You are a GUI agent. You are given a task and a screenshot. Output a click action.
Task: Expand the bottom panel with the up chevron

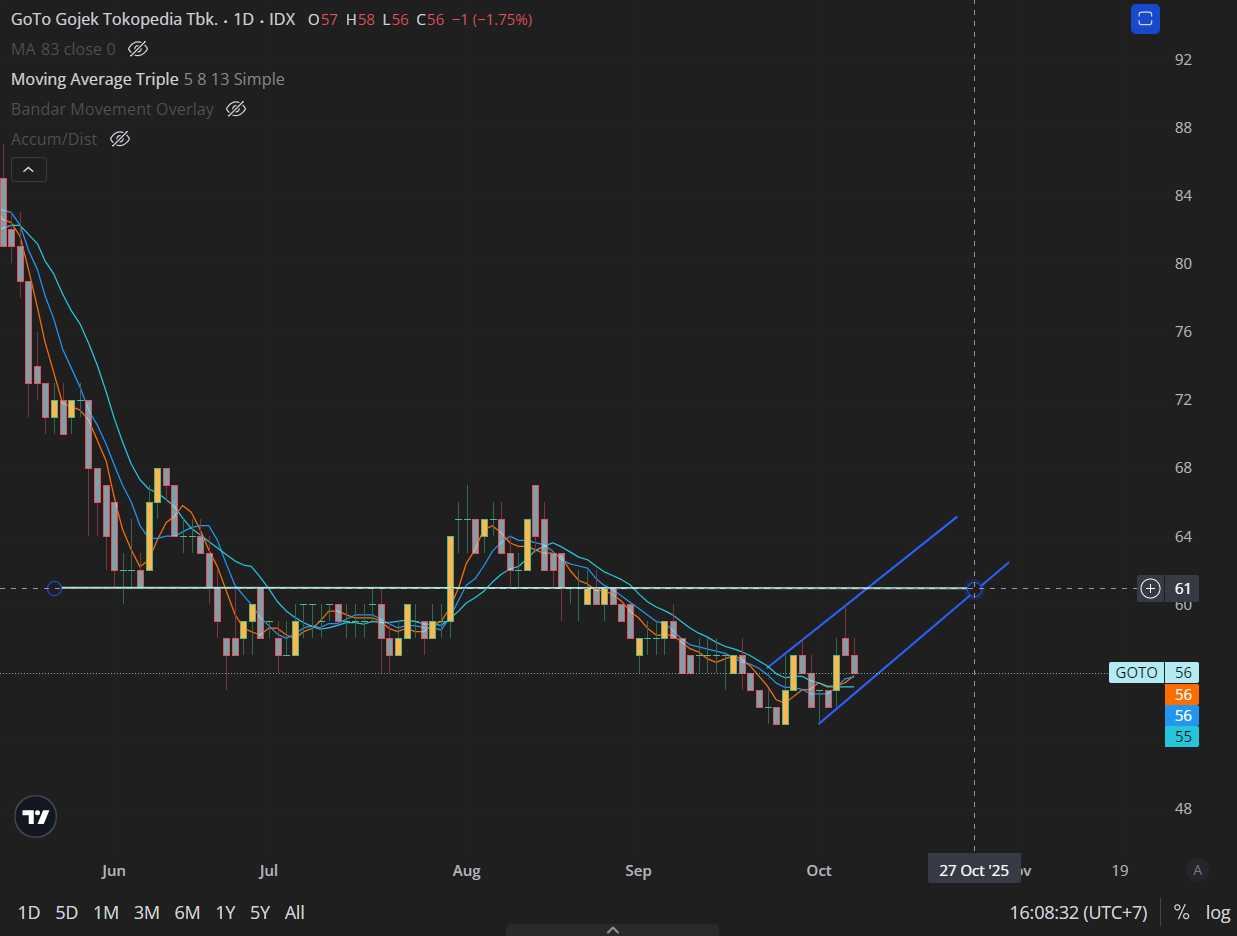(613, 929)
